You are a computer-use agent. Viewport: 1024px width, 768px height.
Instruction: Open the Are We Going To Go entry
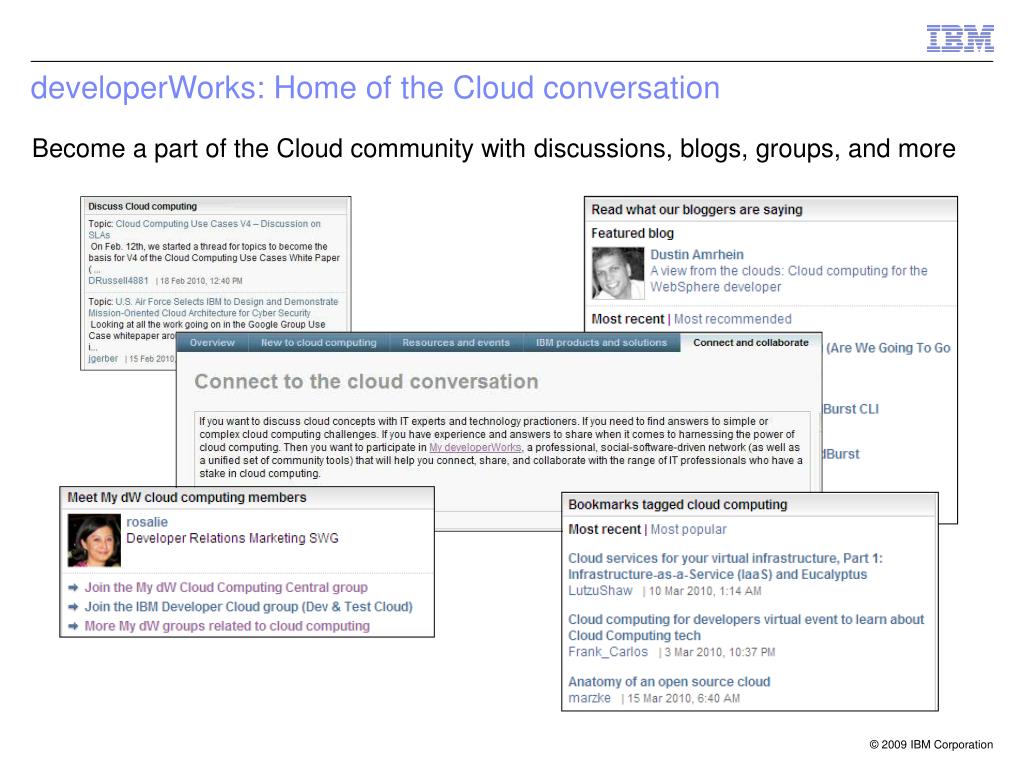[x=888, y=348]
